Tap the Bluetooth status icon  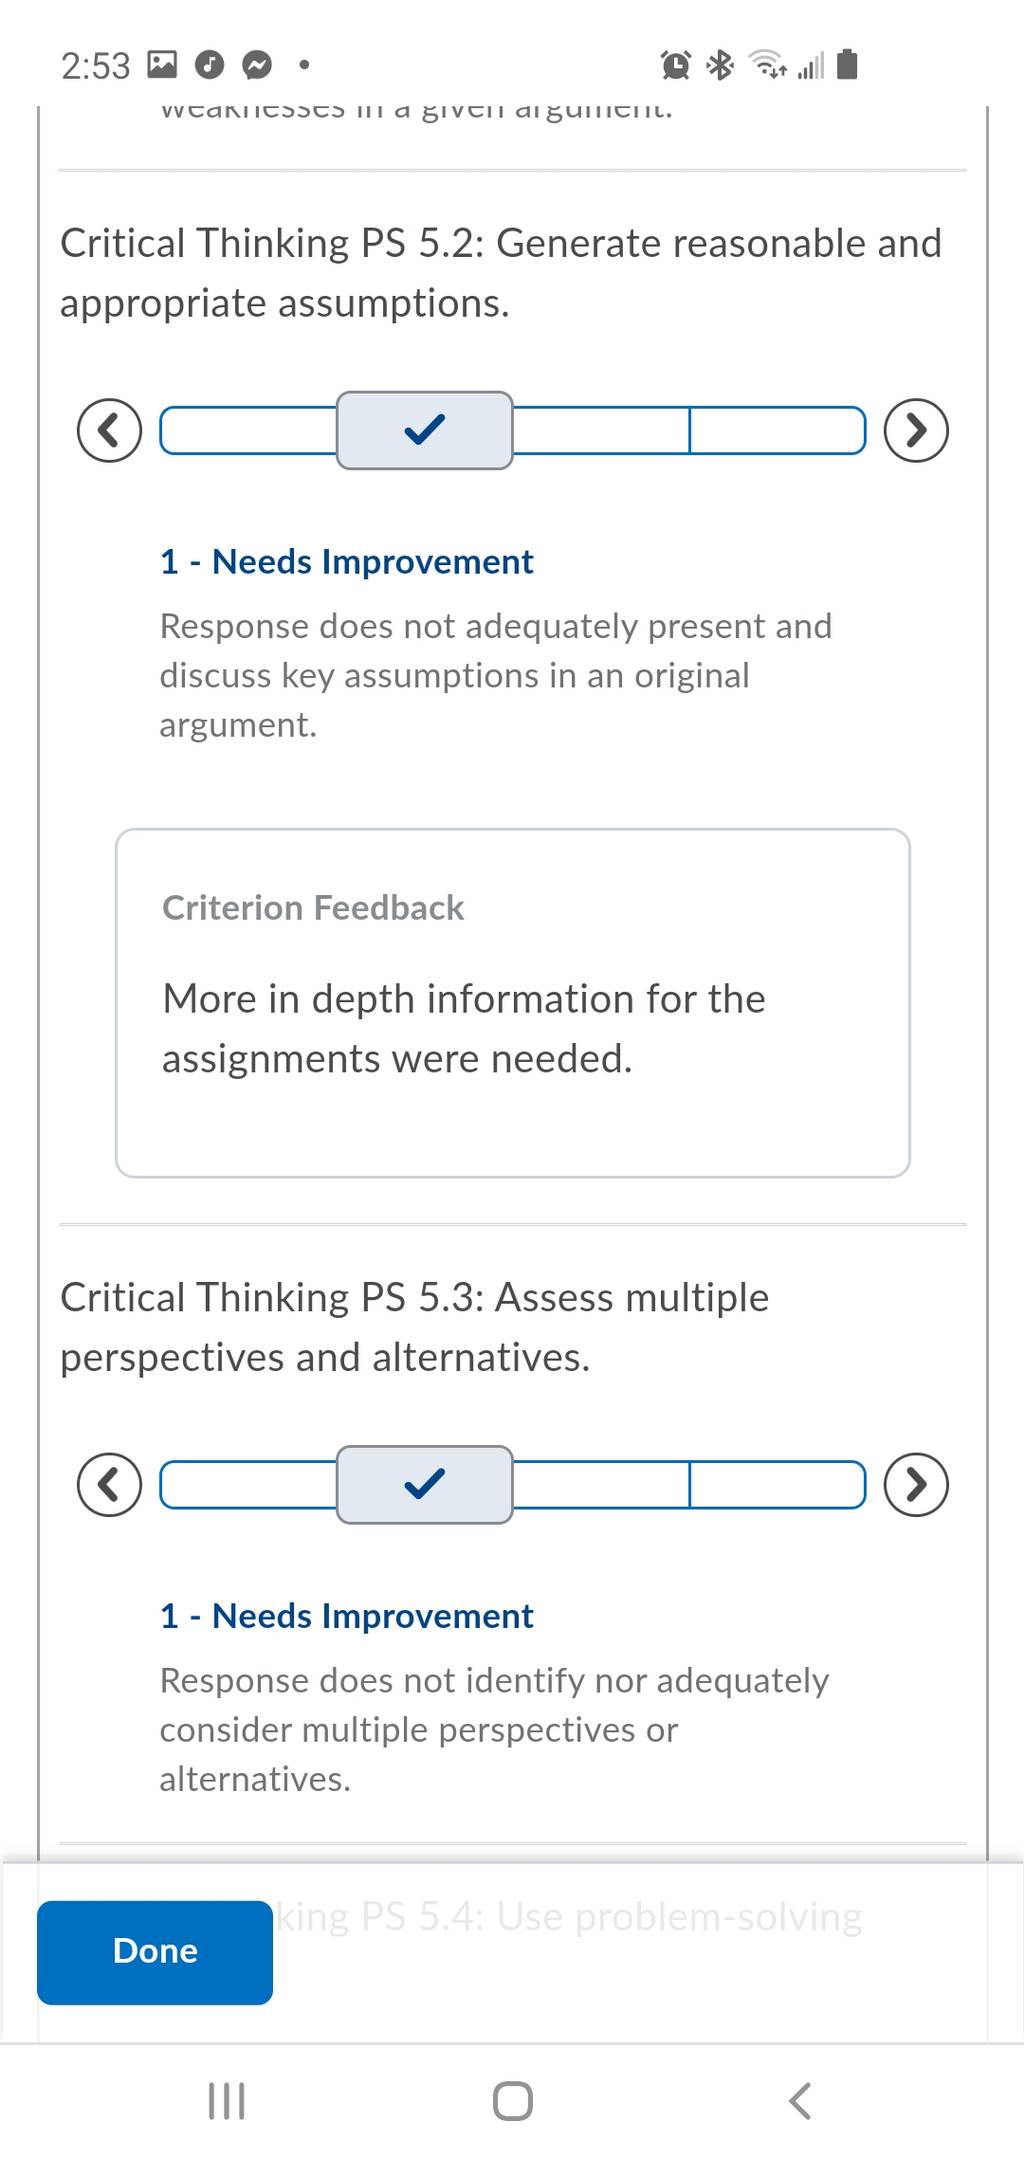click(719, 66)
